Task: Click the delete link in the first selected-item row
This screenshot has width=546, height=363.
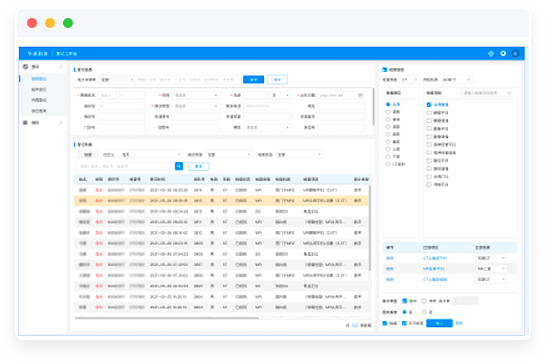Action: (390, 258)
